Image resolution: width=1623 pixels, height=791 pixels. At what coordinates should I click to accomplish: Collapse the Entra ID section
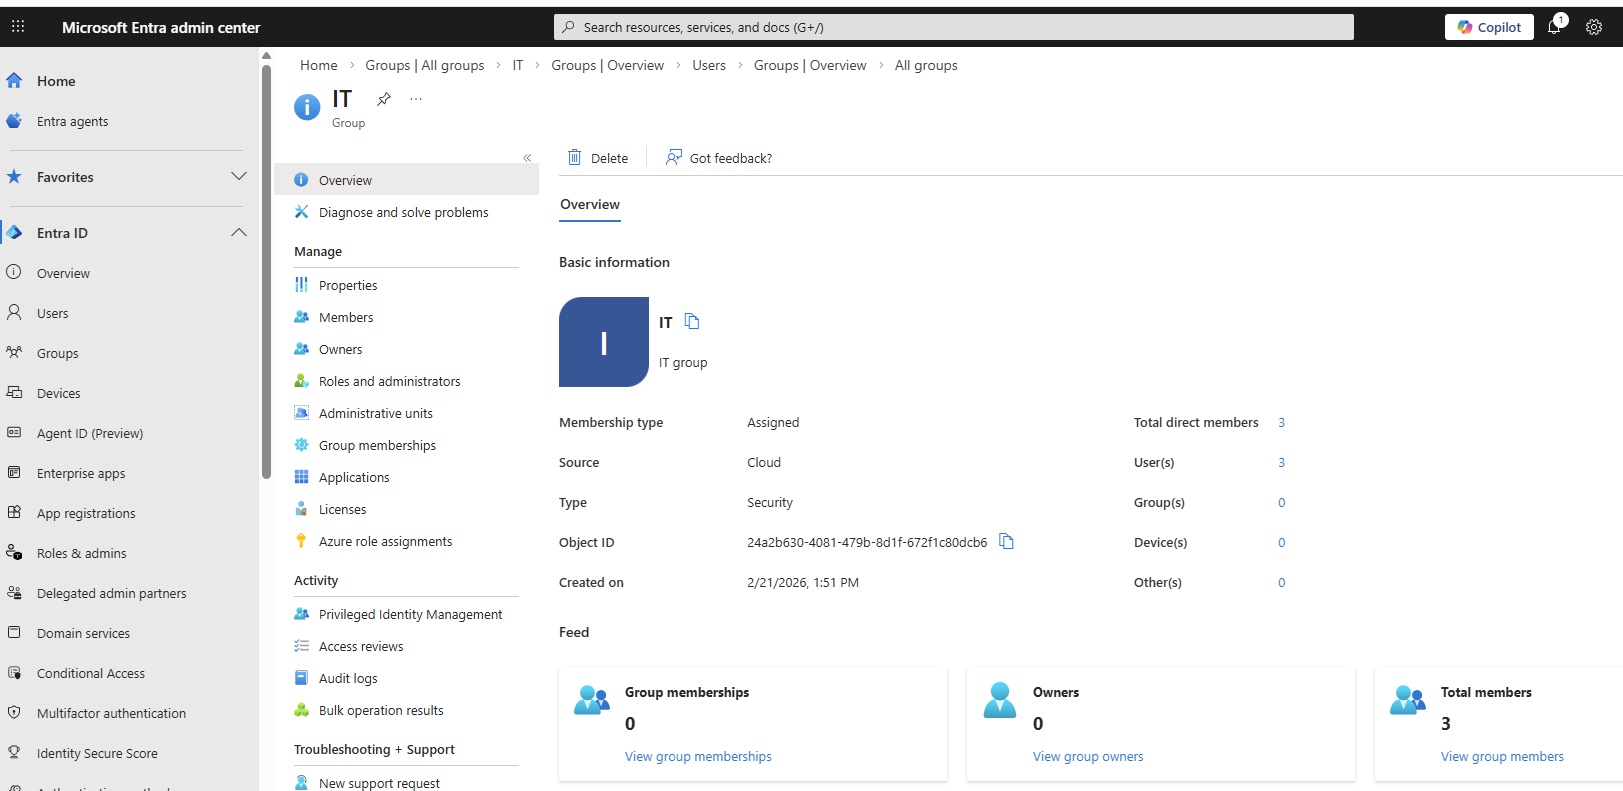[238, 232]
